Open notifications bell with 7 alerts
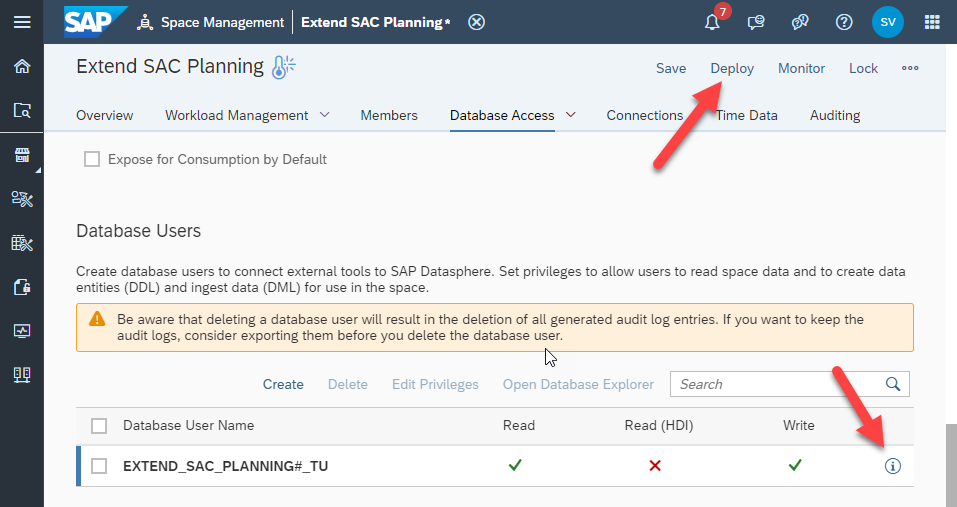 point(712,23)
